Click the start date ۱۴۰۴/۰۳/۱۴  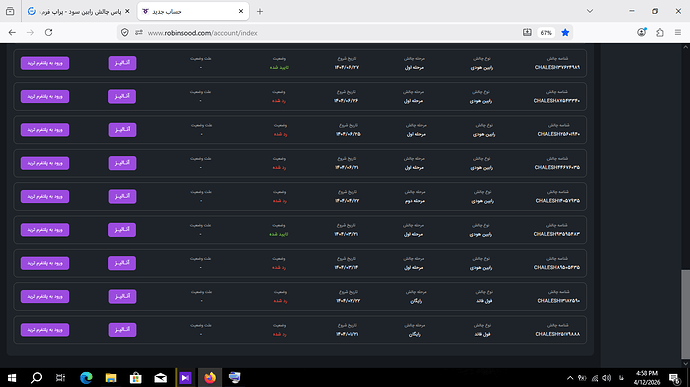coord(346,267)
